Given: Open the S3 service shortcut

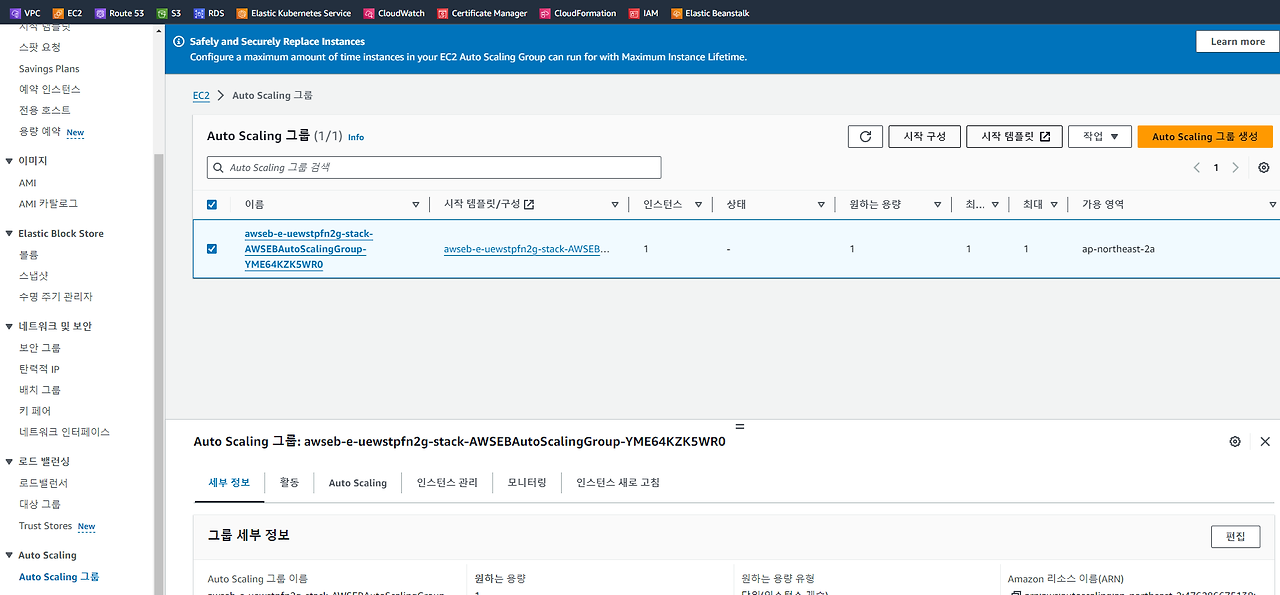Looking at the screenshot, I should pyautogui.click(x=168, y=13).
